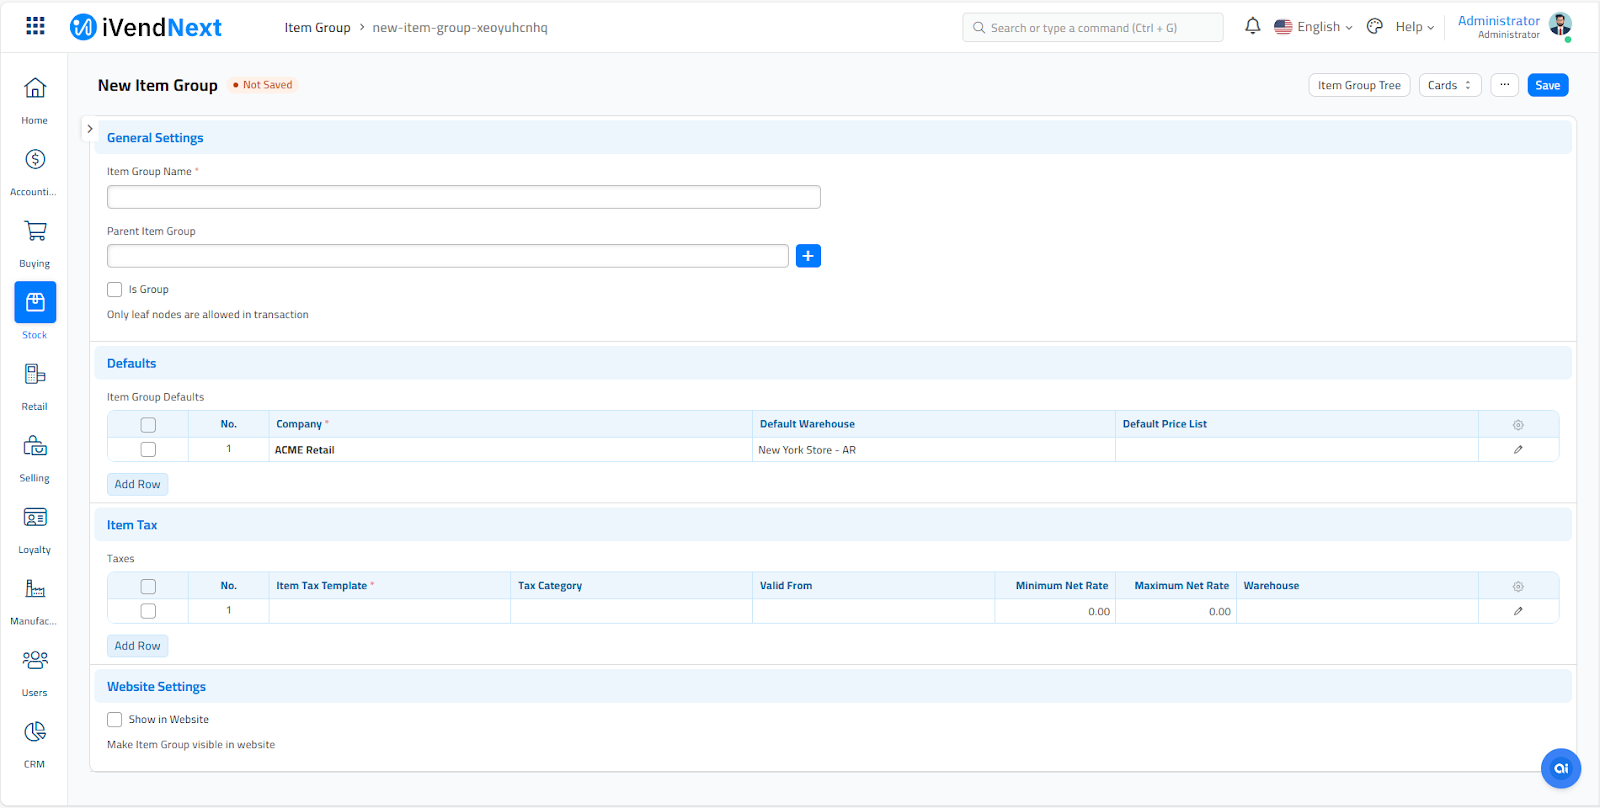The width and height of the screenshot is (1600, 808).
Task: Tick the Show in Website checkbox
Action: pos(115,720)
